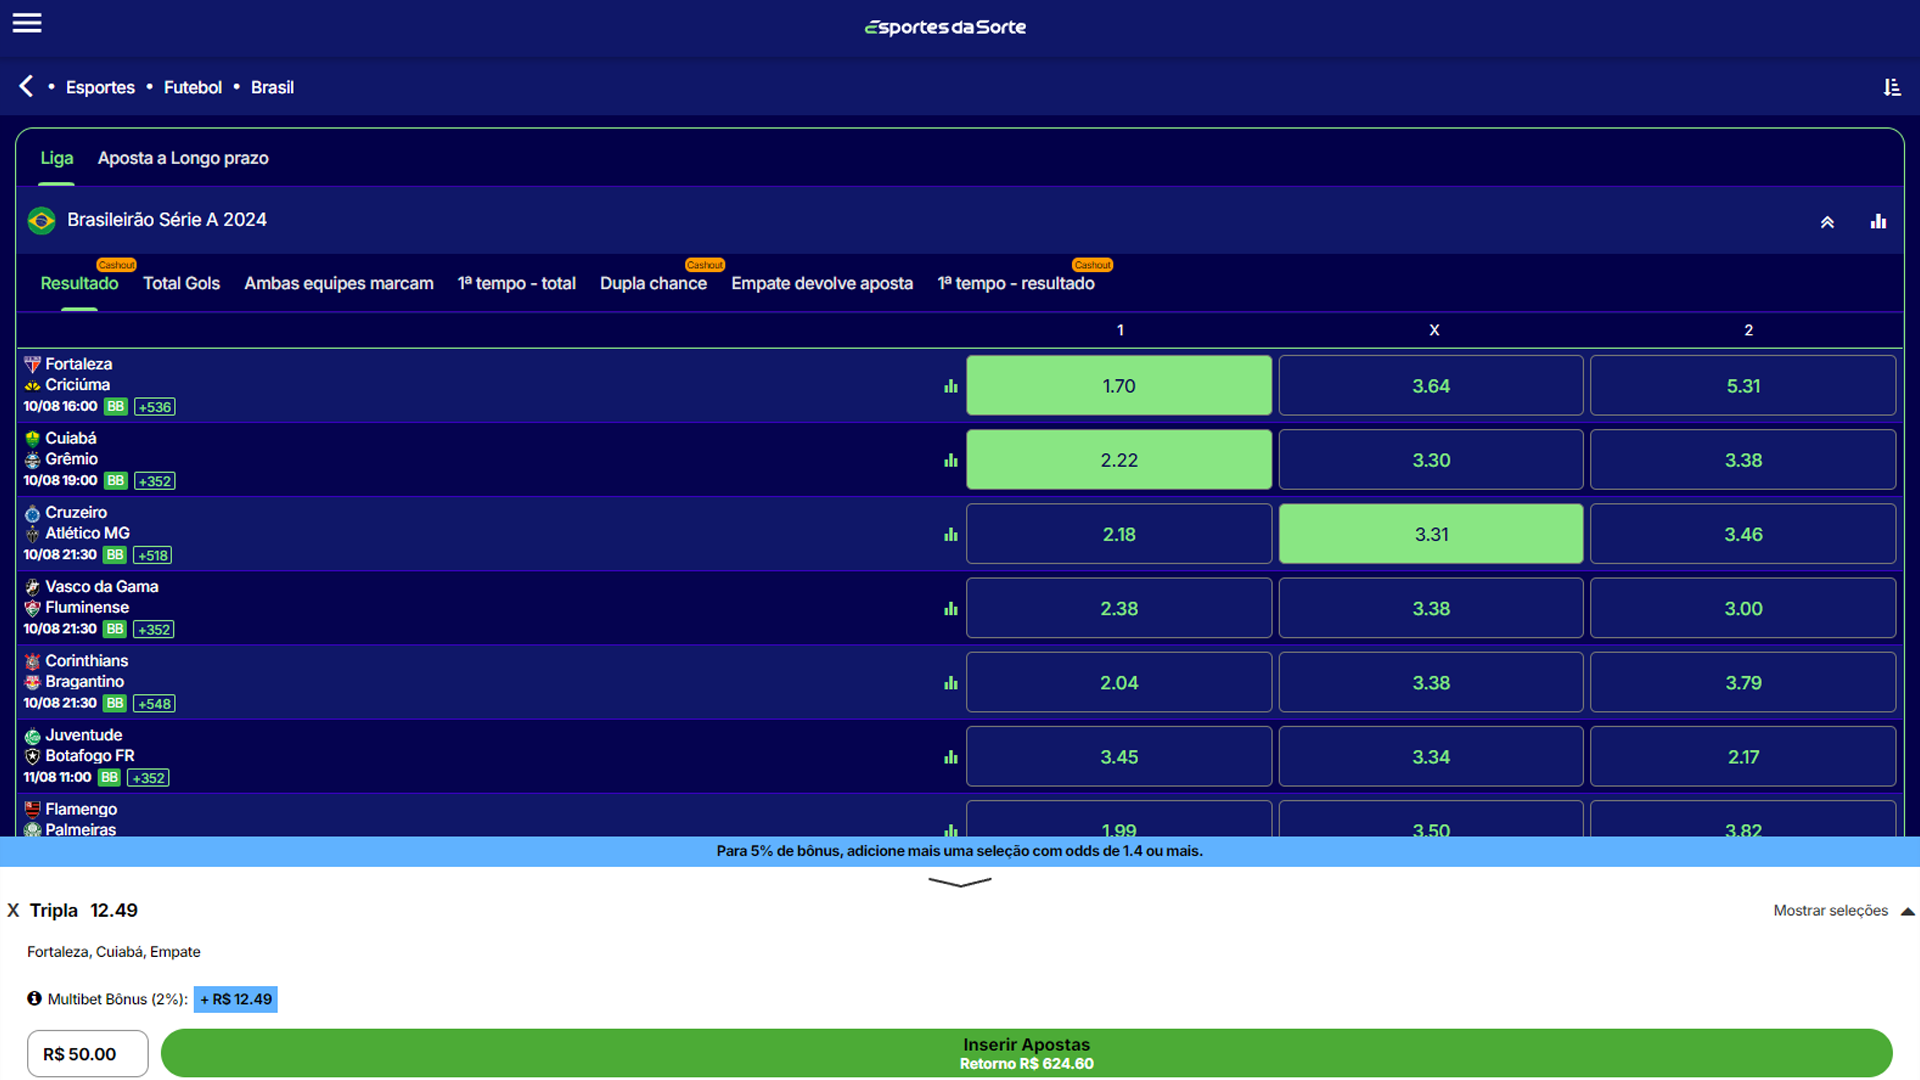Select the Resultado market tab
This screenshot has width=1920, height=1080.
click(x=79, y=283)
